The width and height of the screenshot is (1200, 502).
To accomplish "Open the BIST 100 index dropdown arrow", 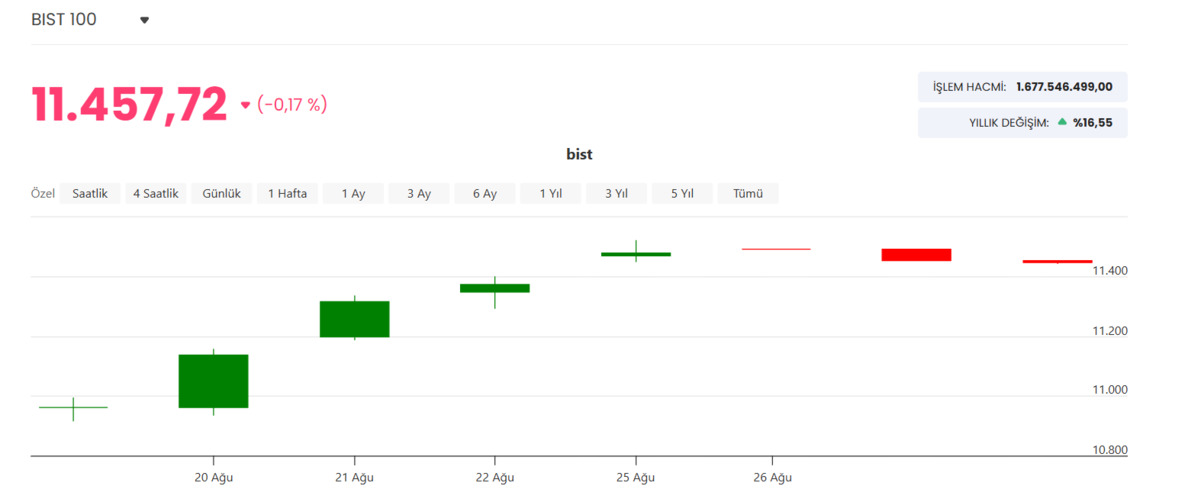I will pos(144,20).
